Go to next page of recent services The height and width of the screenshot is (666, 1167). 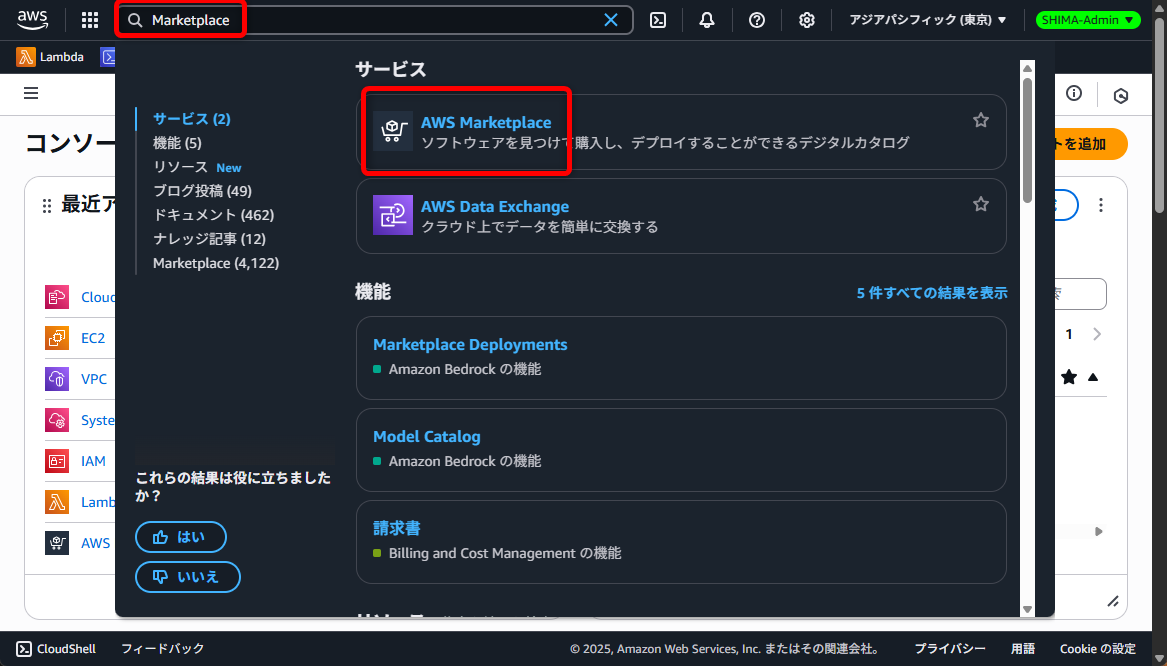coord(1097,334)
